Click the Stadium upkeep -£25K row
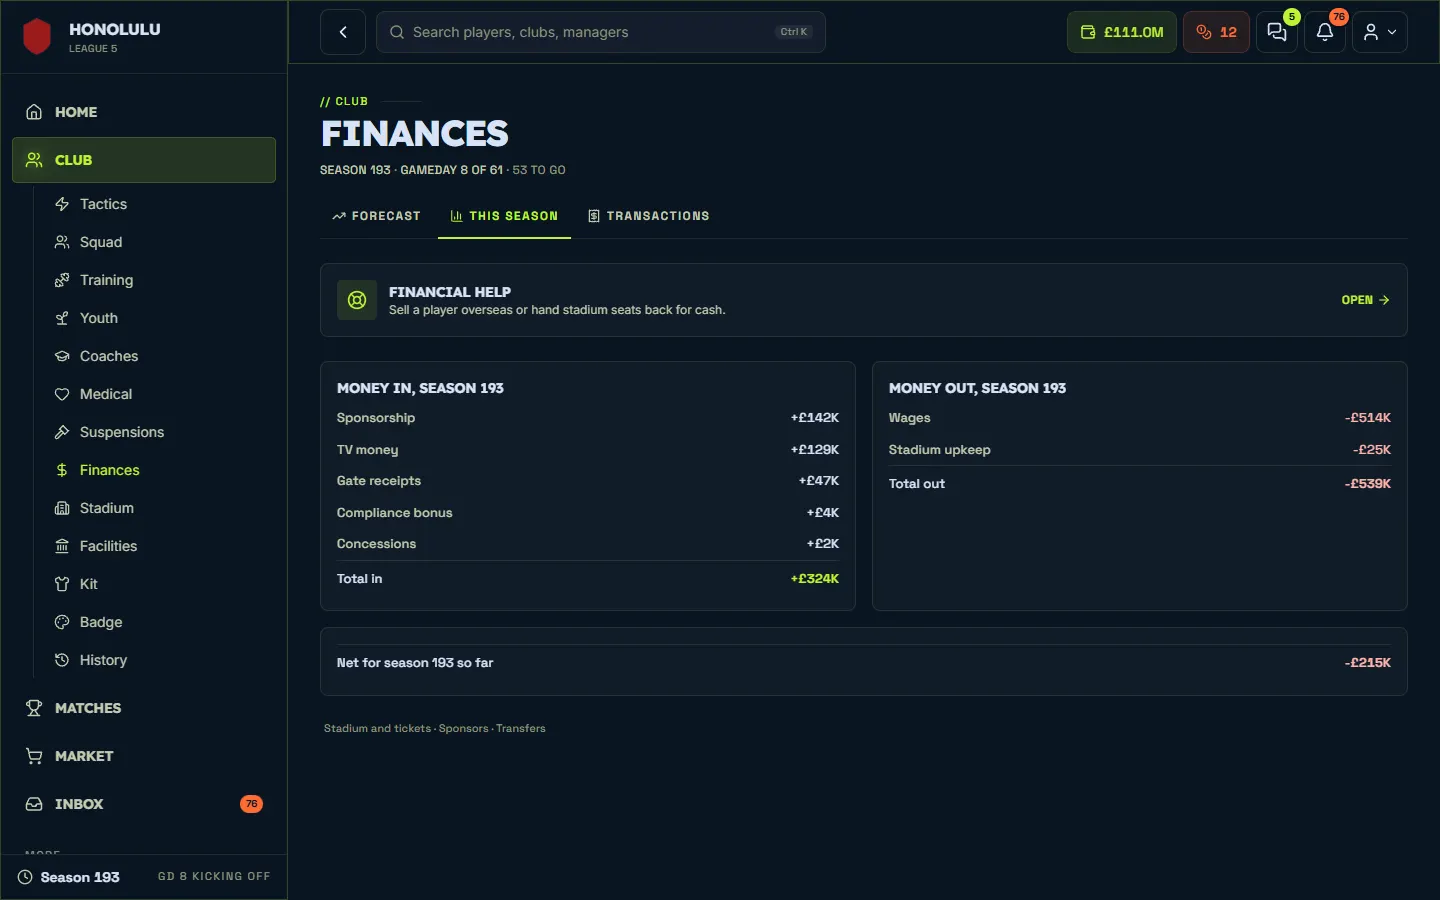This screenshot has height=900, width=1440. coord(1140,450)
